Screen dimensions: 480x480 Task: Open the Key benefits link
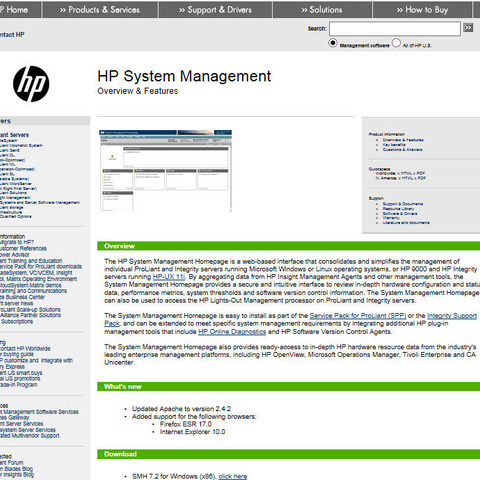[x=394, y=145]
